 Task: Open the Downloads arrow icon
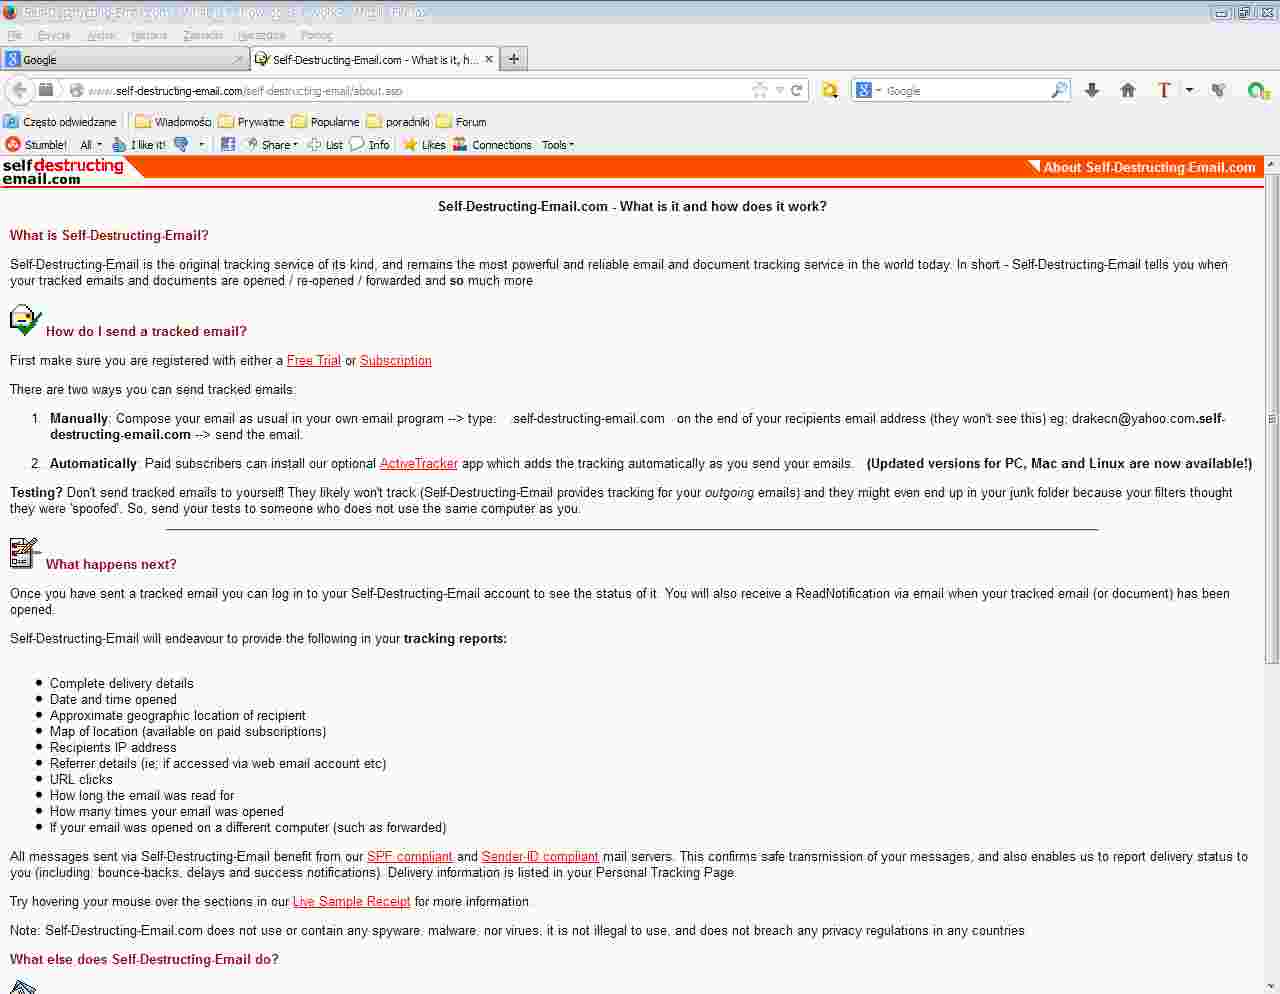(x=1092, y=90)
